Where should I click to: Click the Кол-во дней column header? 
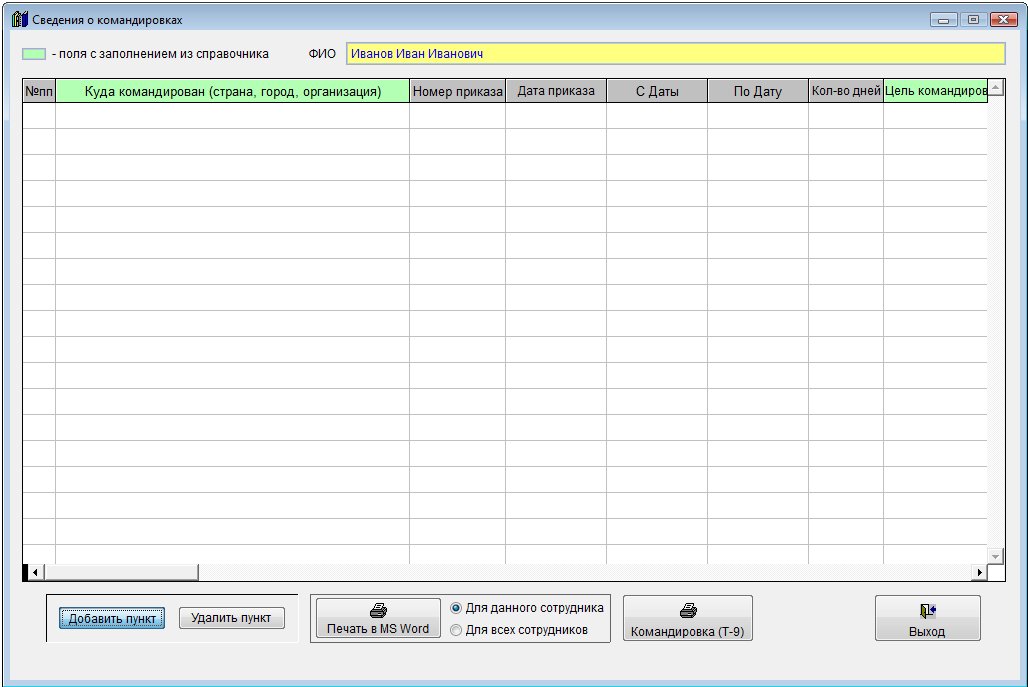846,91
